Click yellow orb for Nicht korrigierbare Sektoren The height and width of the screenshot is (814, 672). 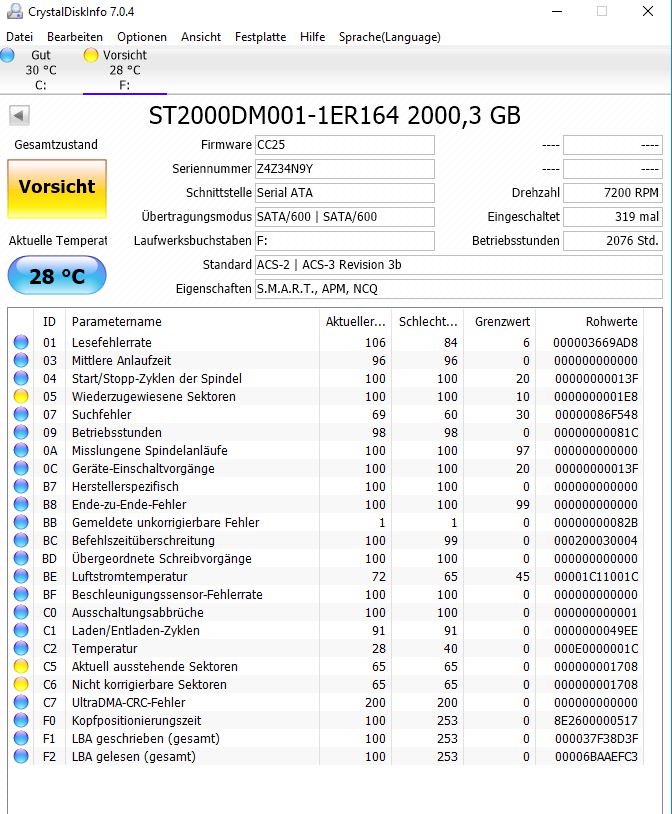[x=21, y=684]
